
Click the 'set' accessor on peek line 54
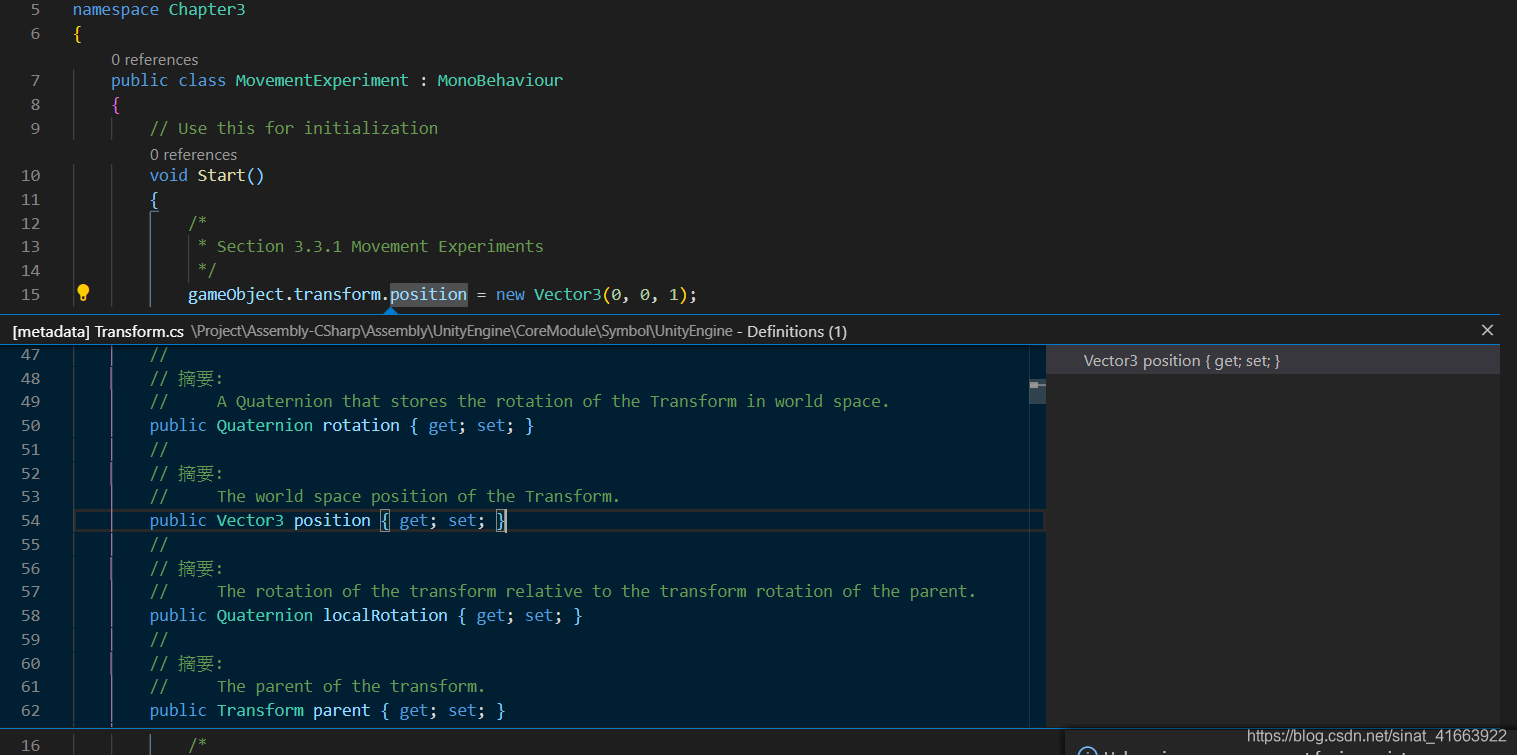click(x=462, y=520)
